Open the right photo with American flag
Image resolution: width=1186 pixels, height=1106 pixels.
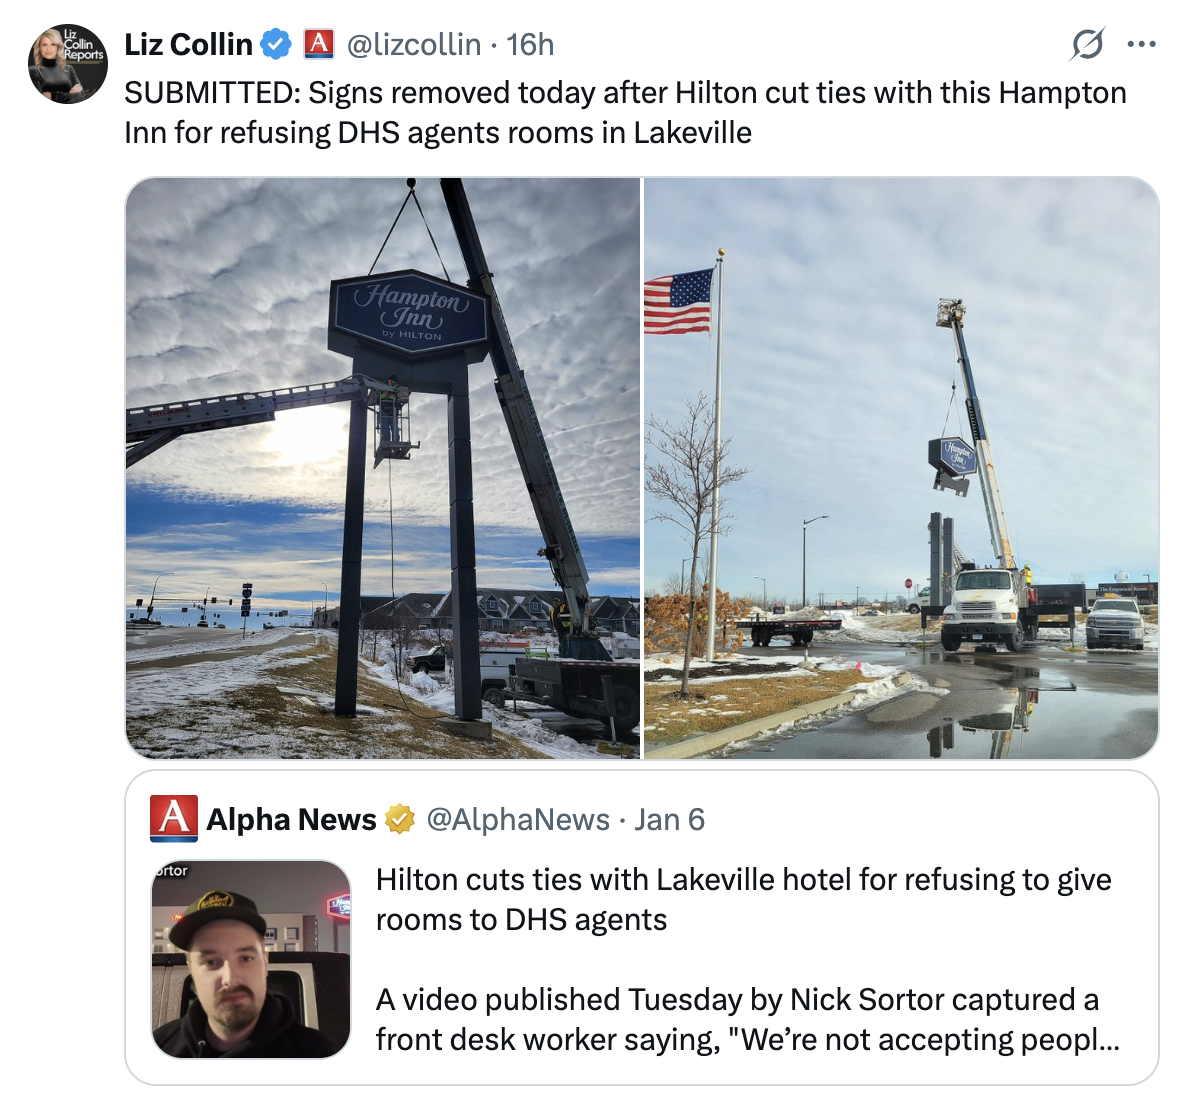pyautogui.click(x=900, y=468)
